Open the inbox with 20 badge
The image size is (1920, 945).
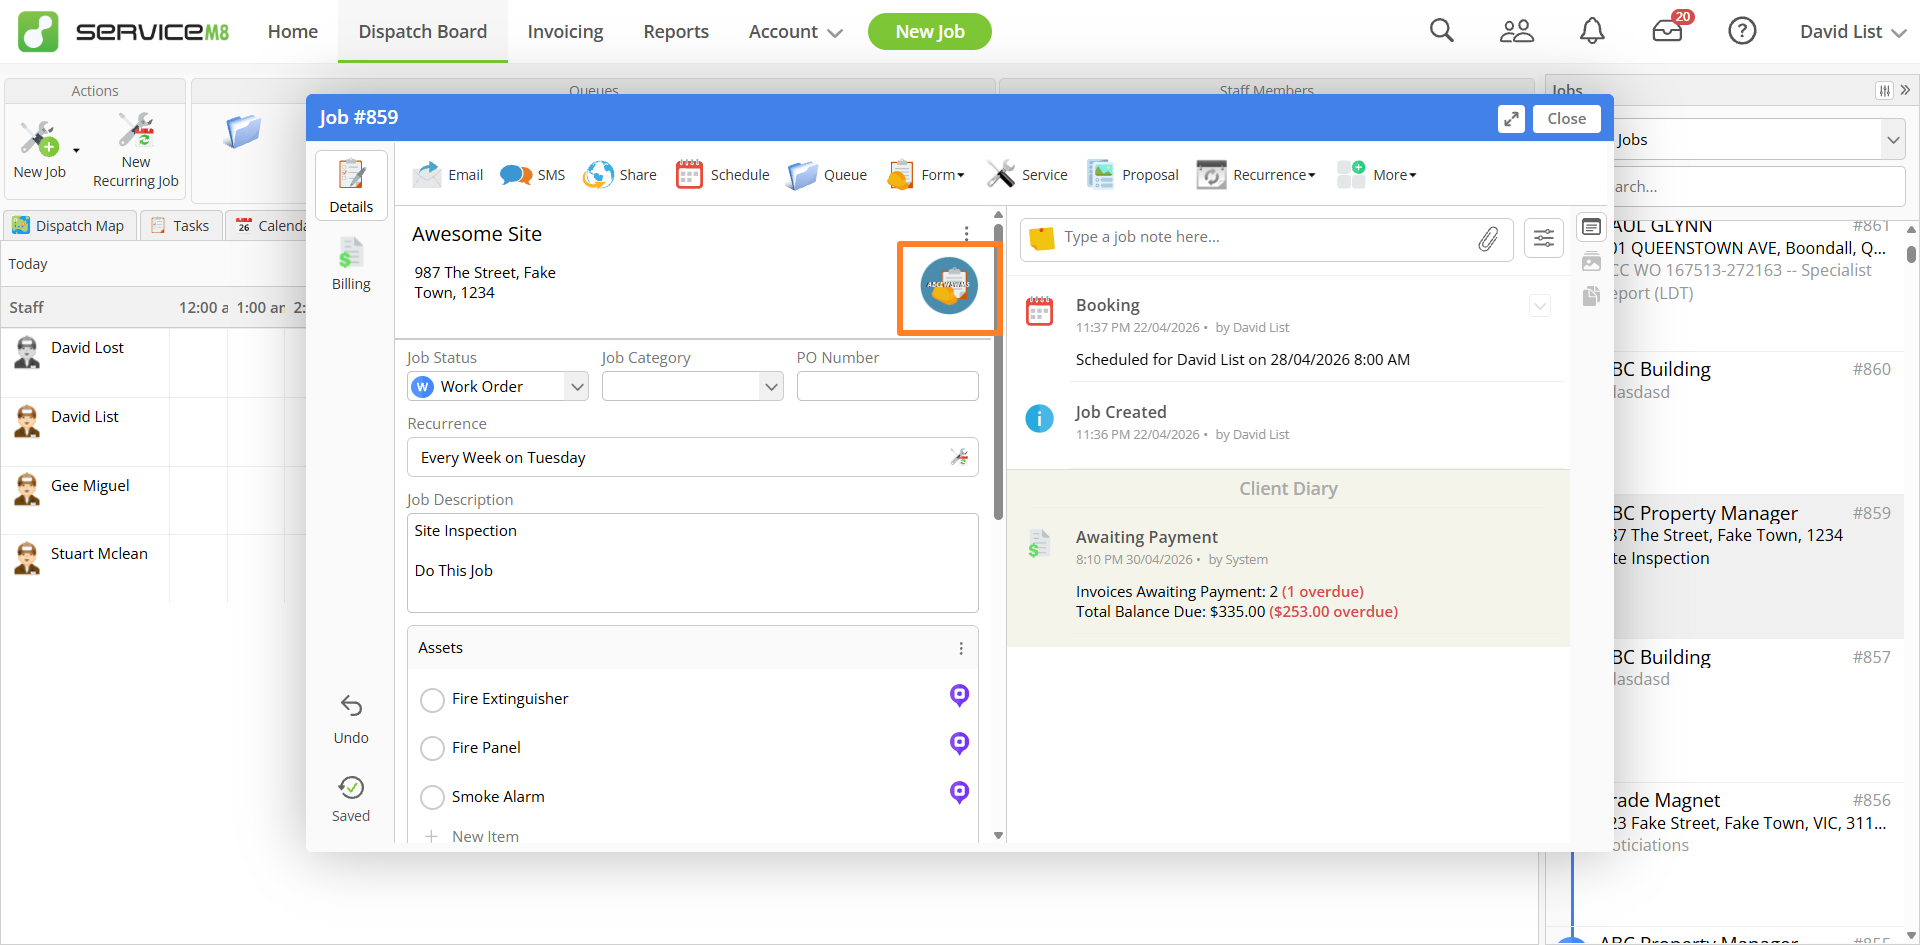pyautogui.click(x=1668, y=31)
